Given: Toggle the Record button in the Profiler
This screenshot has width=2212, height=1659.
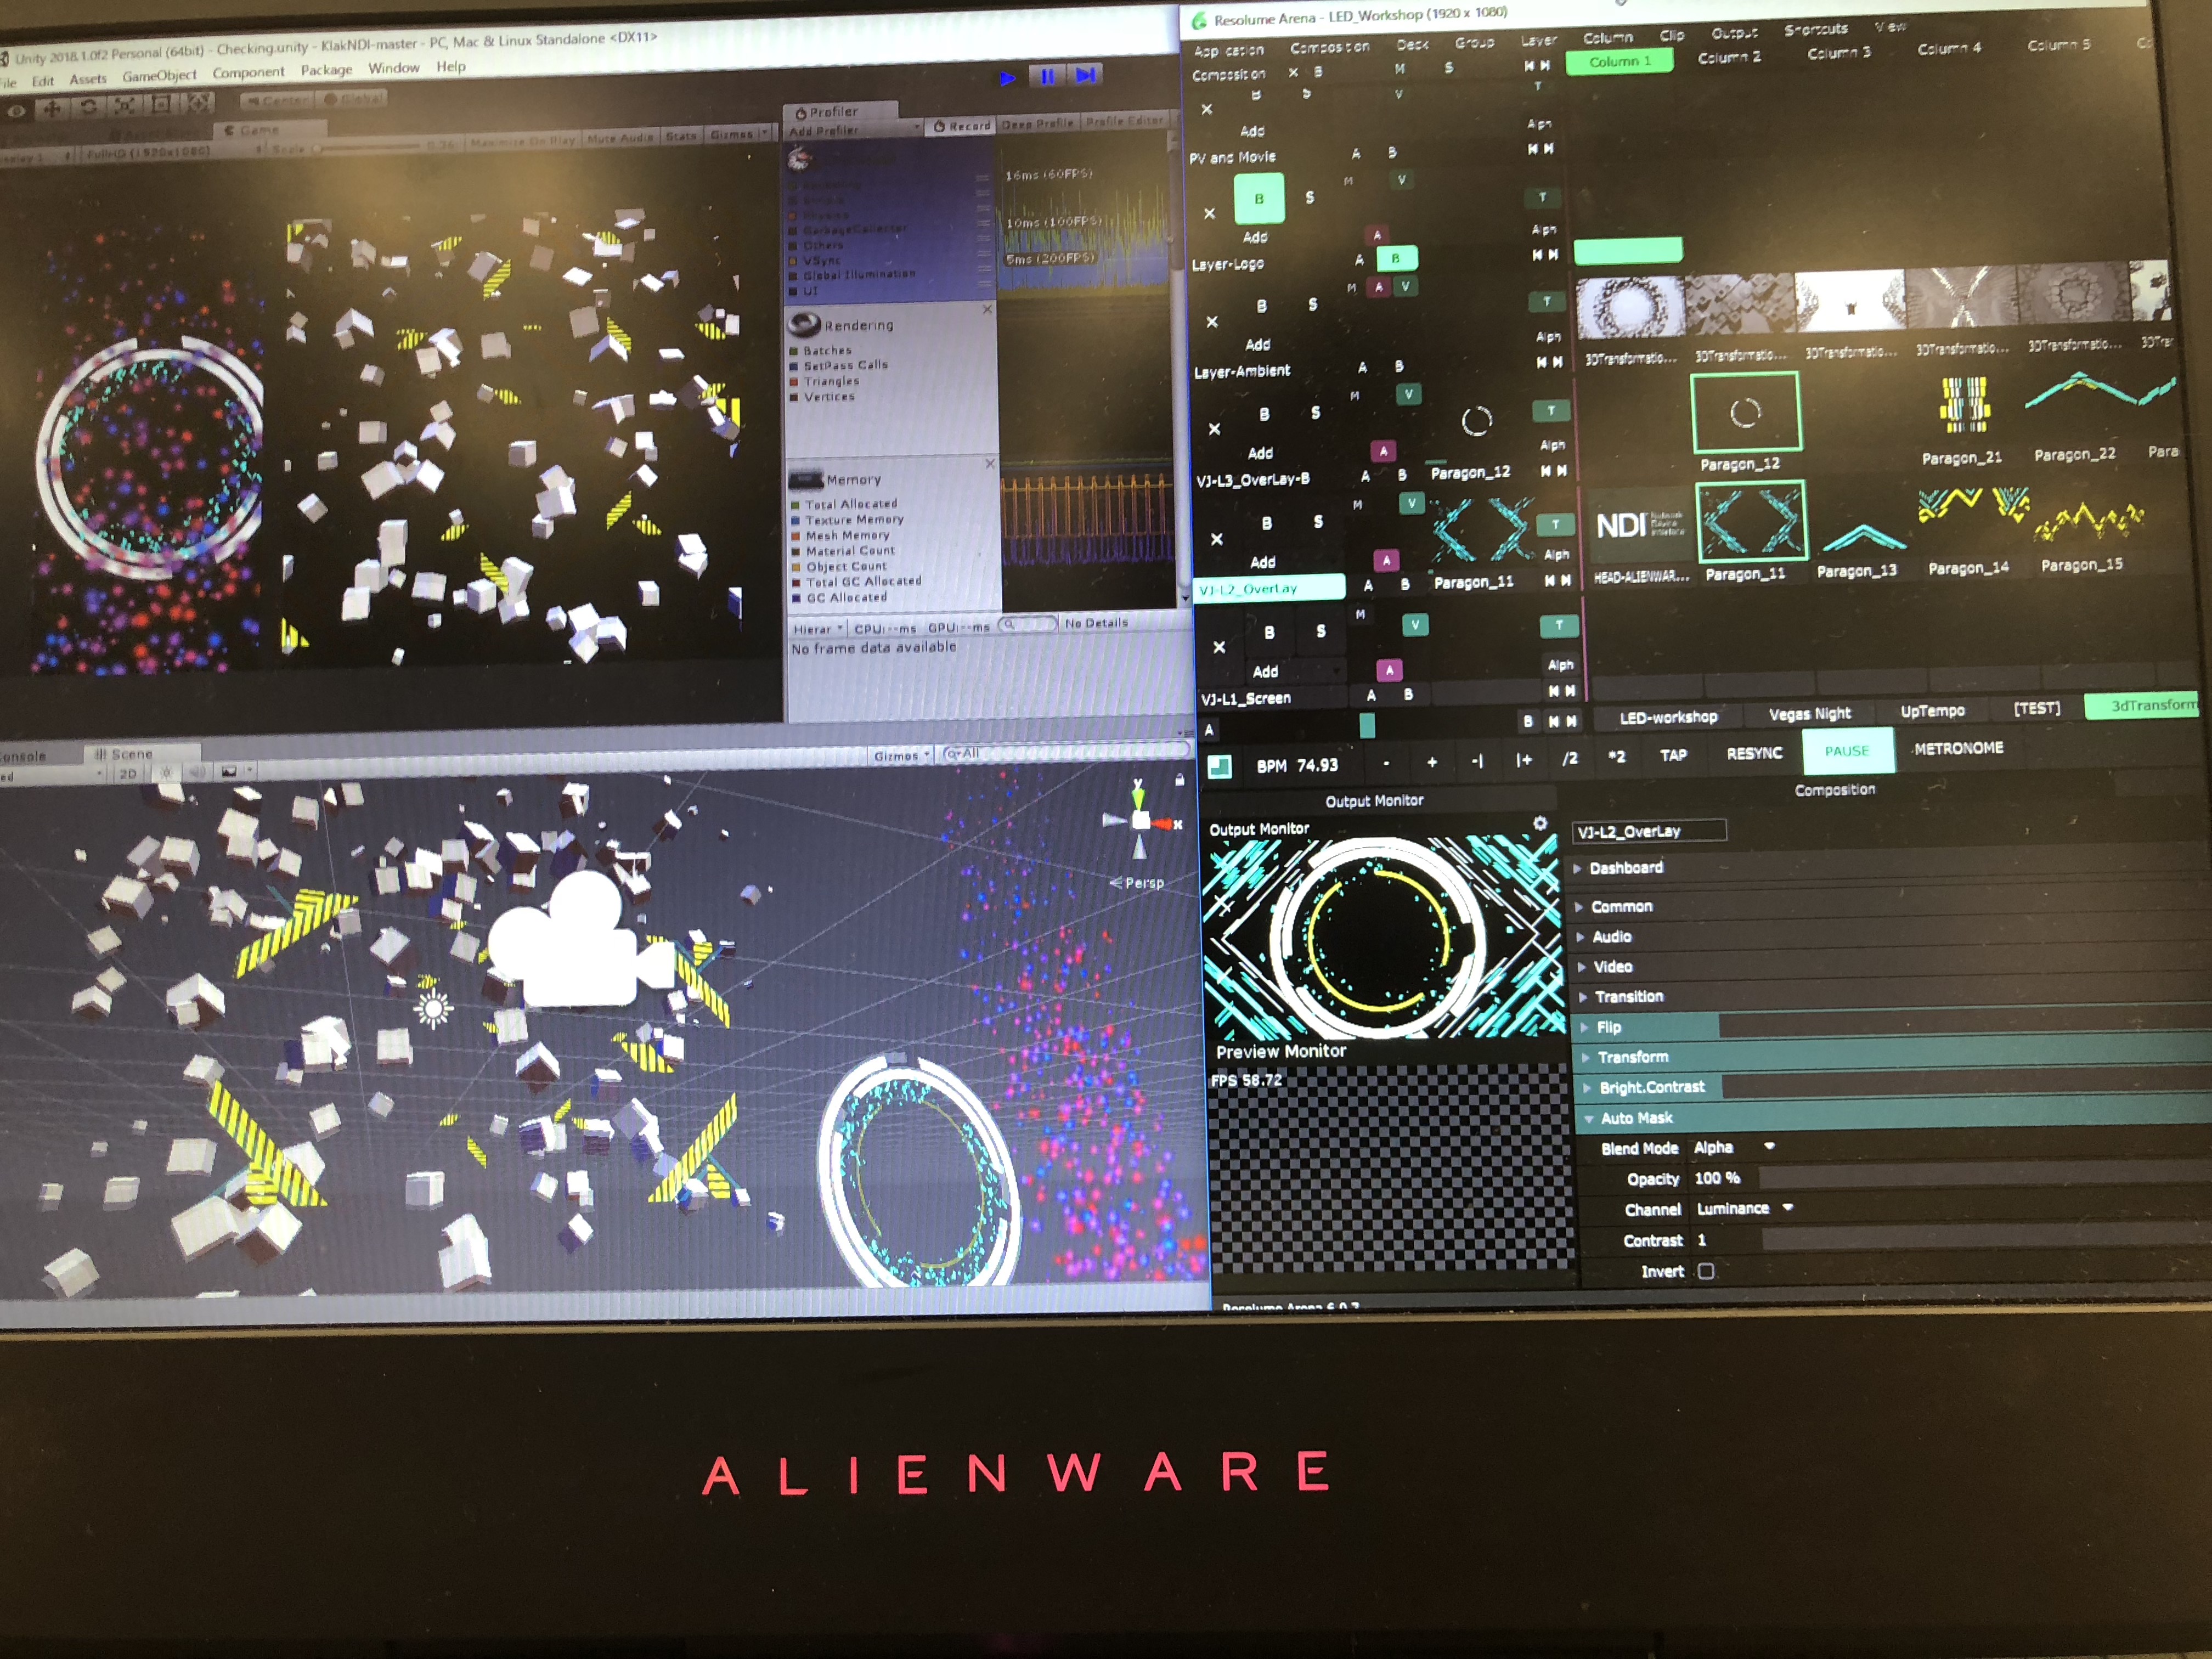Looking at the screenshot, I should tap(961, 126).
